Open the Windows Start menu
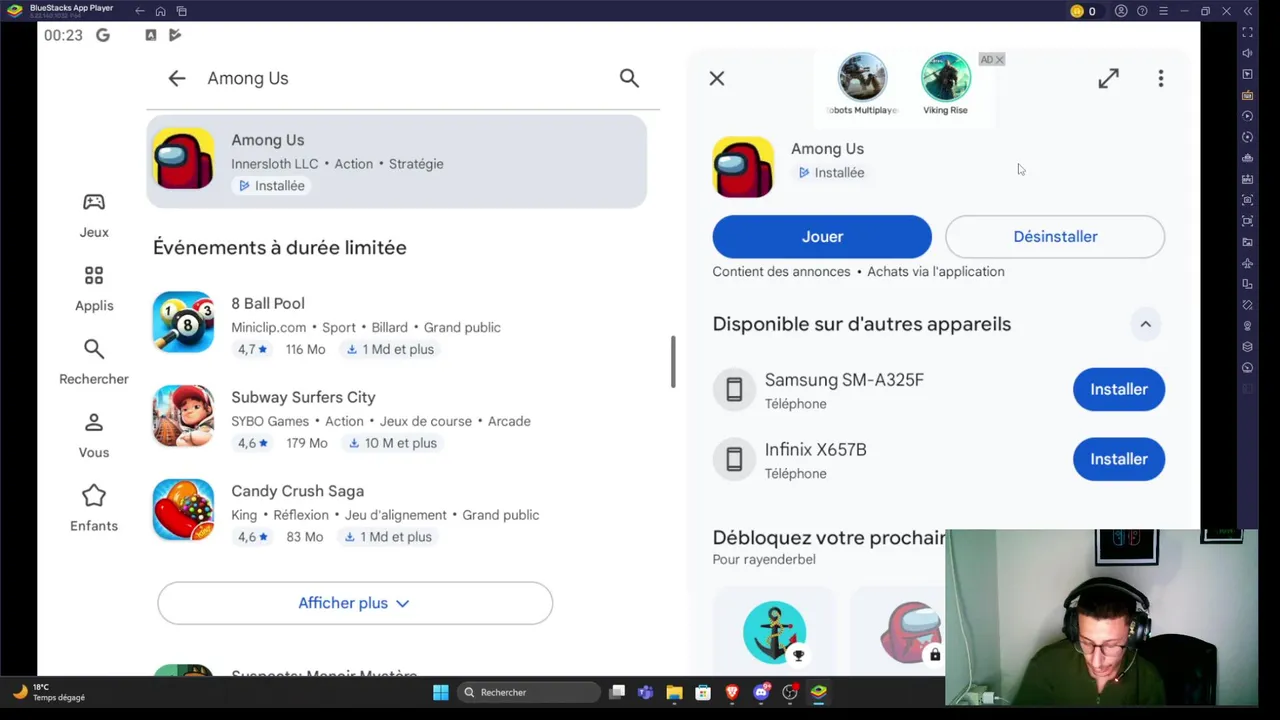Image resolution: width=1280 pixels, height=720 pixels. [441, 692]
